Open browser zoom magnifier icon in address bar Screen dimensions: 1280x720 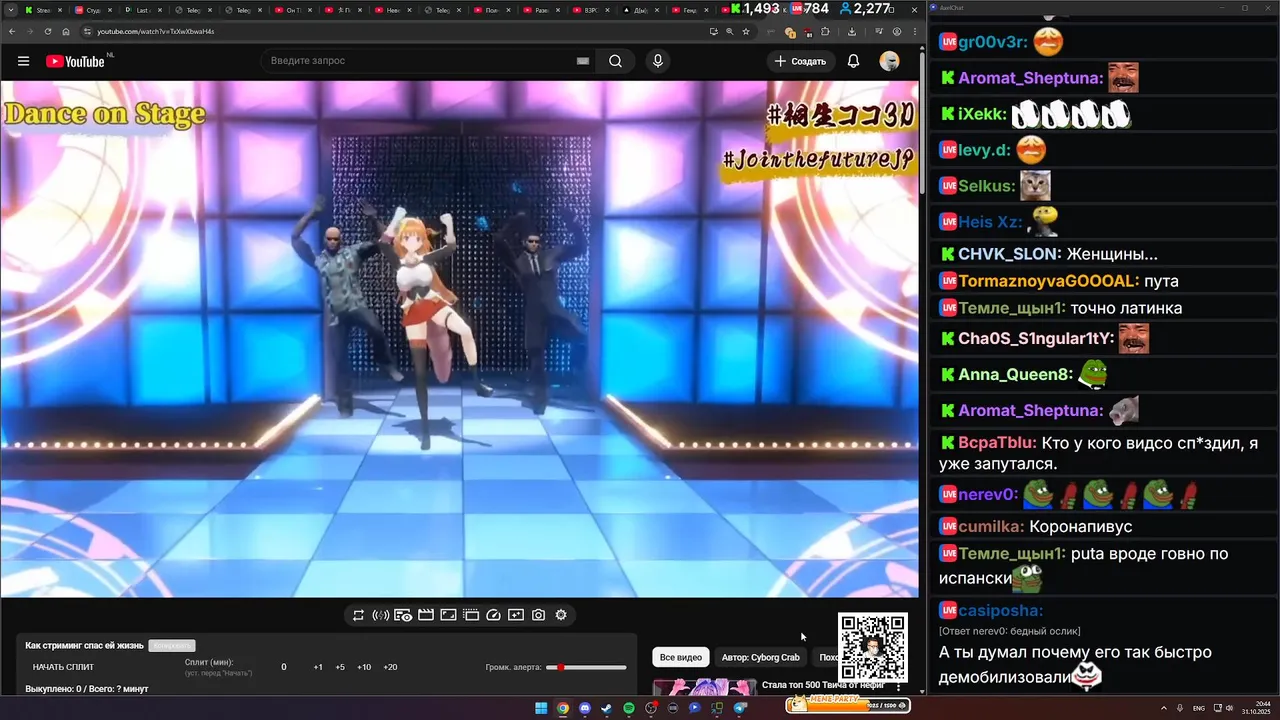coord(730,31)
